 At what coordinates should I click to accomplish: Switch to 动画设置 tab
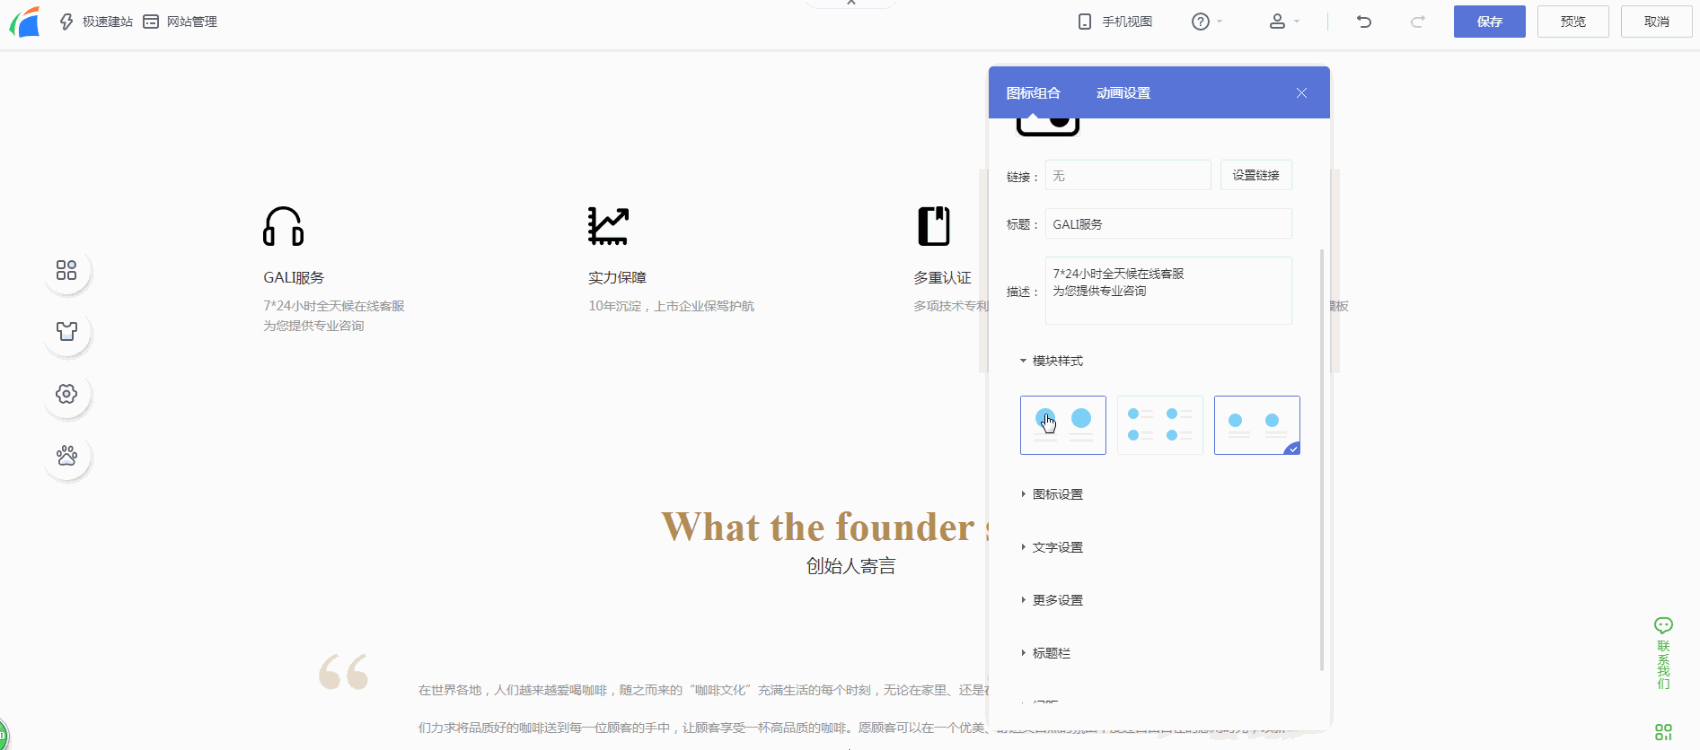[x=1123, y=93]
